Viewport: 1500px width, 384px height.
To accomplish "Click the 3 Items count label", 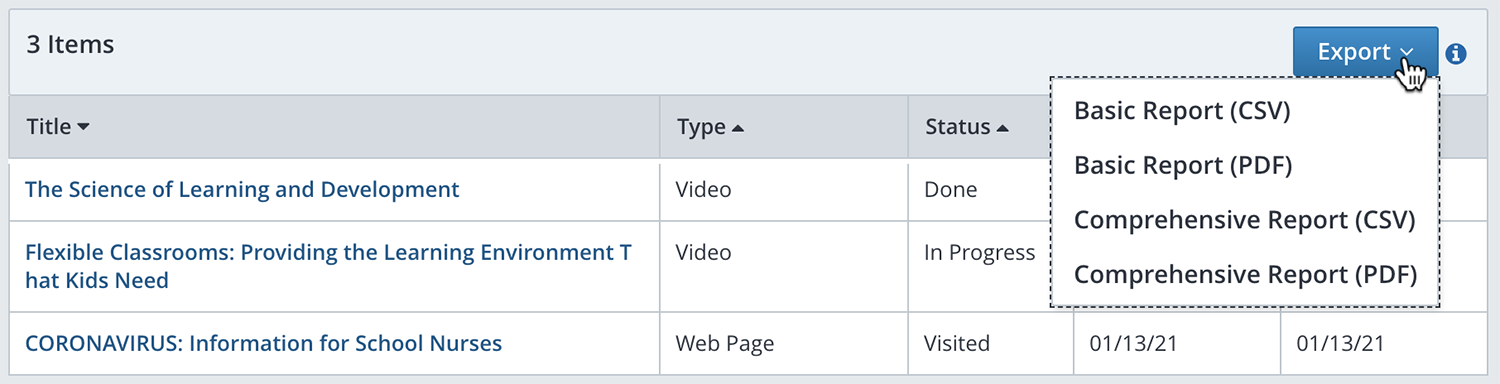I will click(x=70, y=45).
